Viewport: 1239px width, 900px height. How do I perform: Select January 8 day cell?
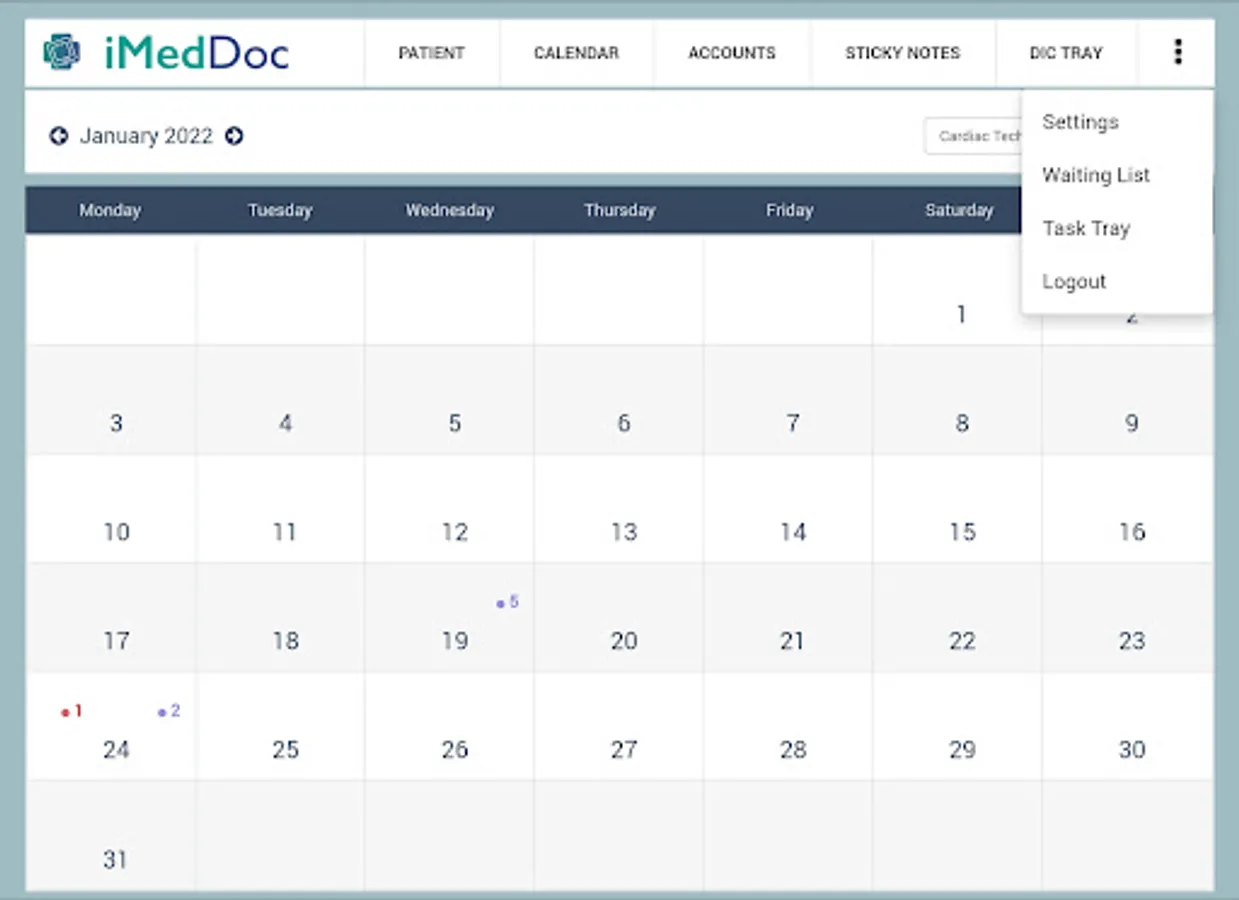click(958, 400)
